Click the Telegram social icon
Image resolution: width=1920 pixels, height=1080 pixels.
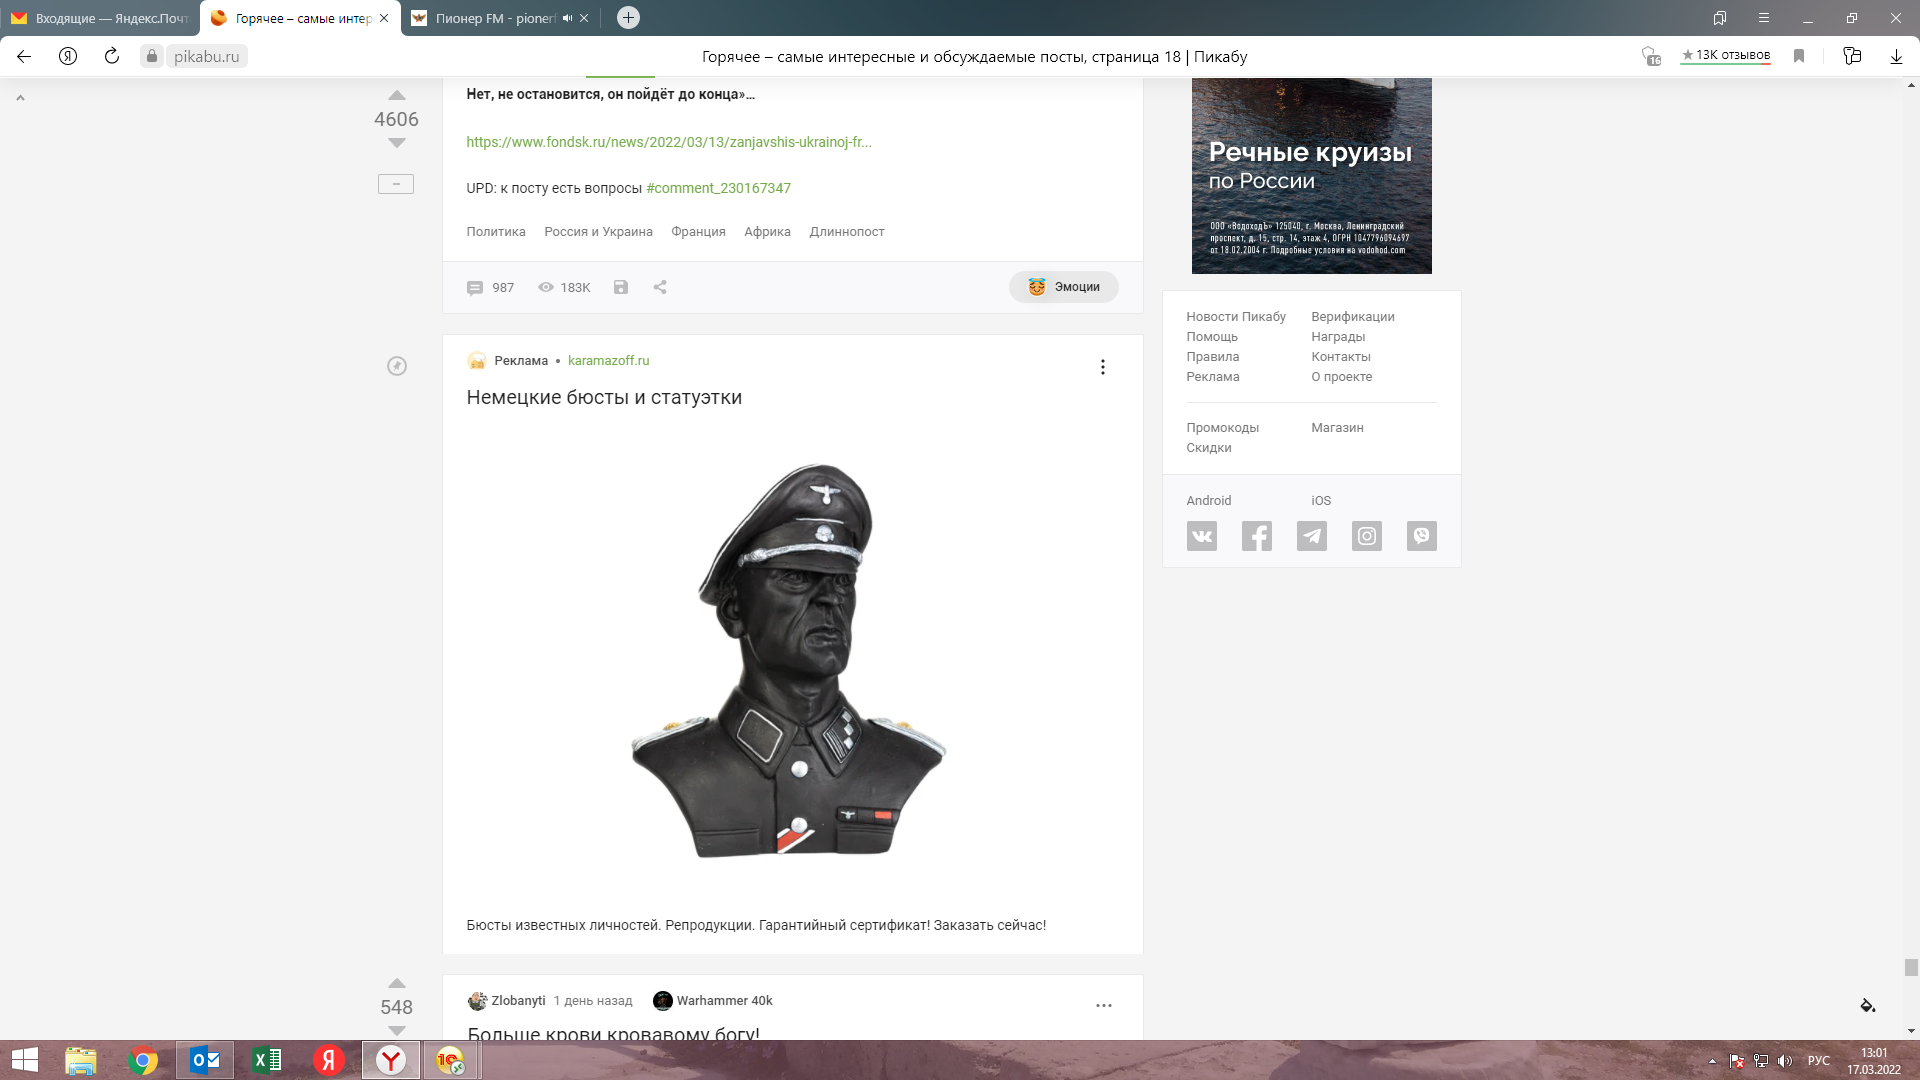point(1311,536)
